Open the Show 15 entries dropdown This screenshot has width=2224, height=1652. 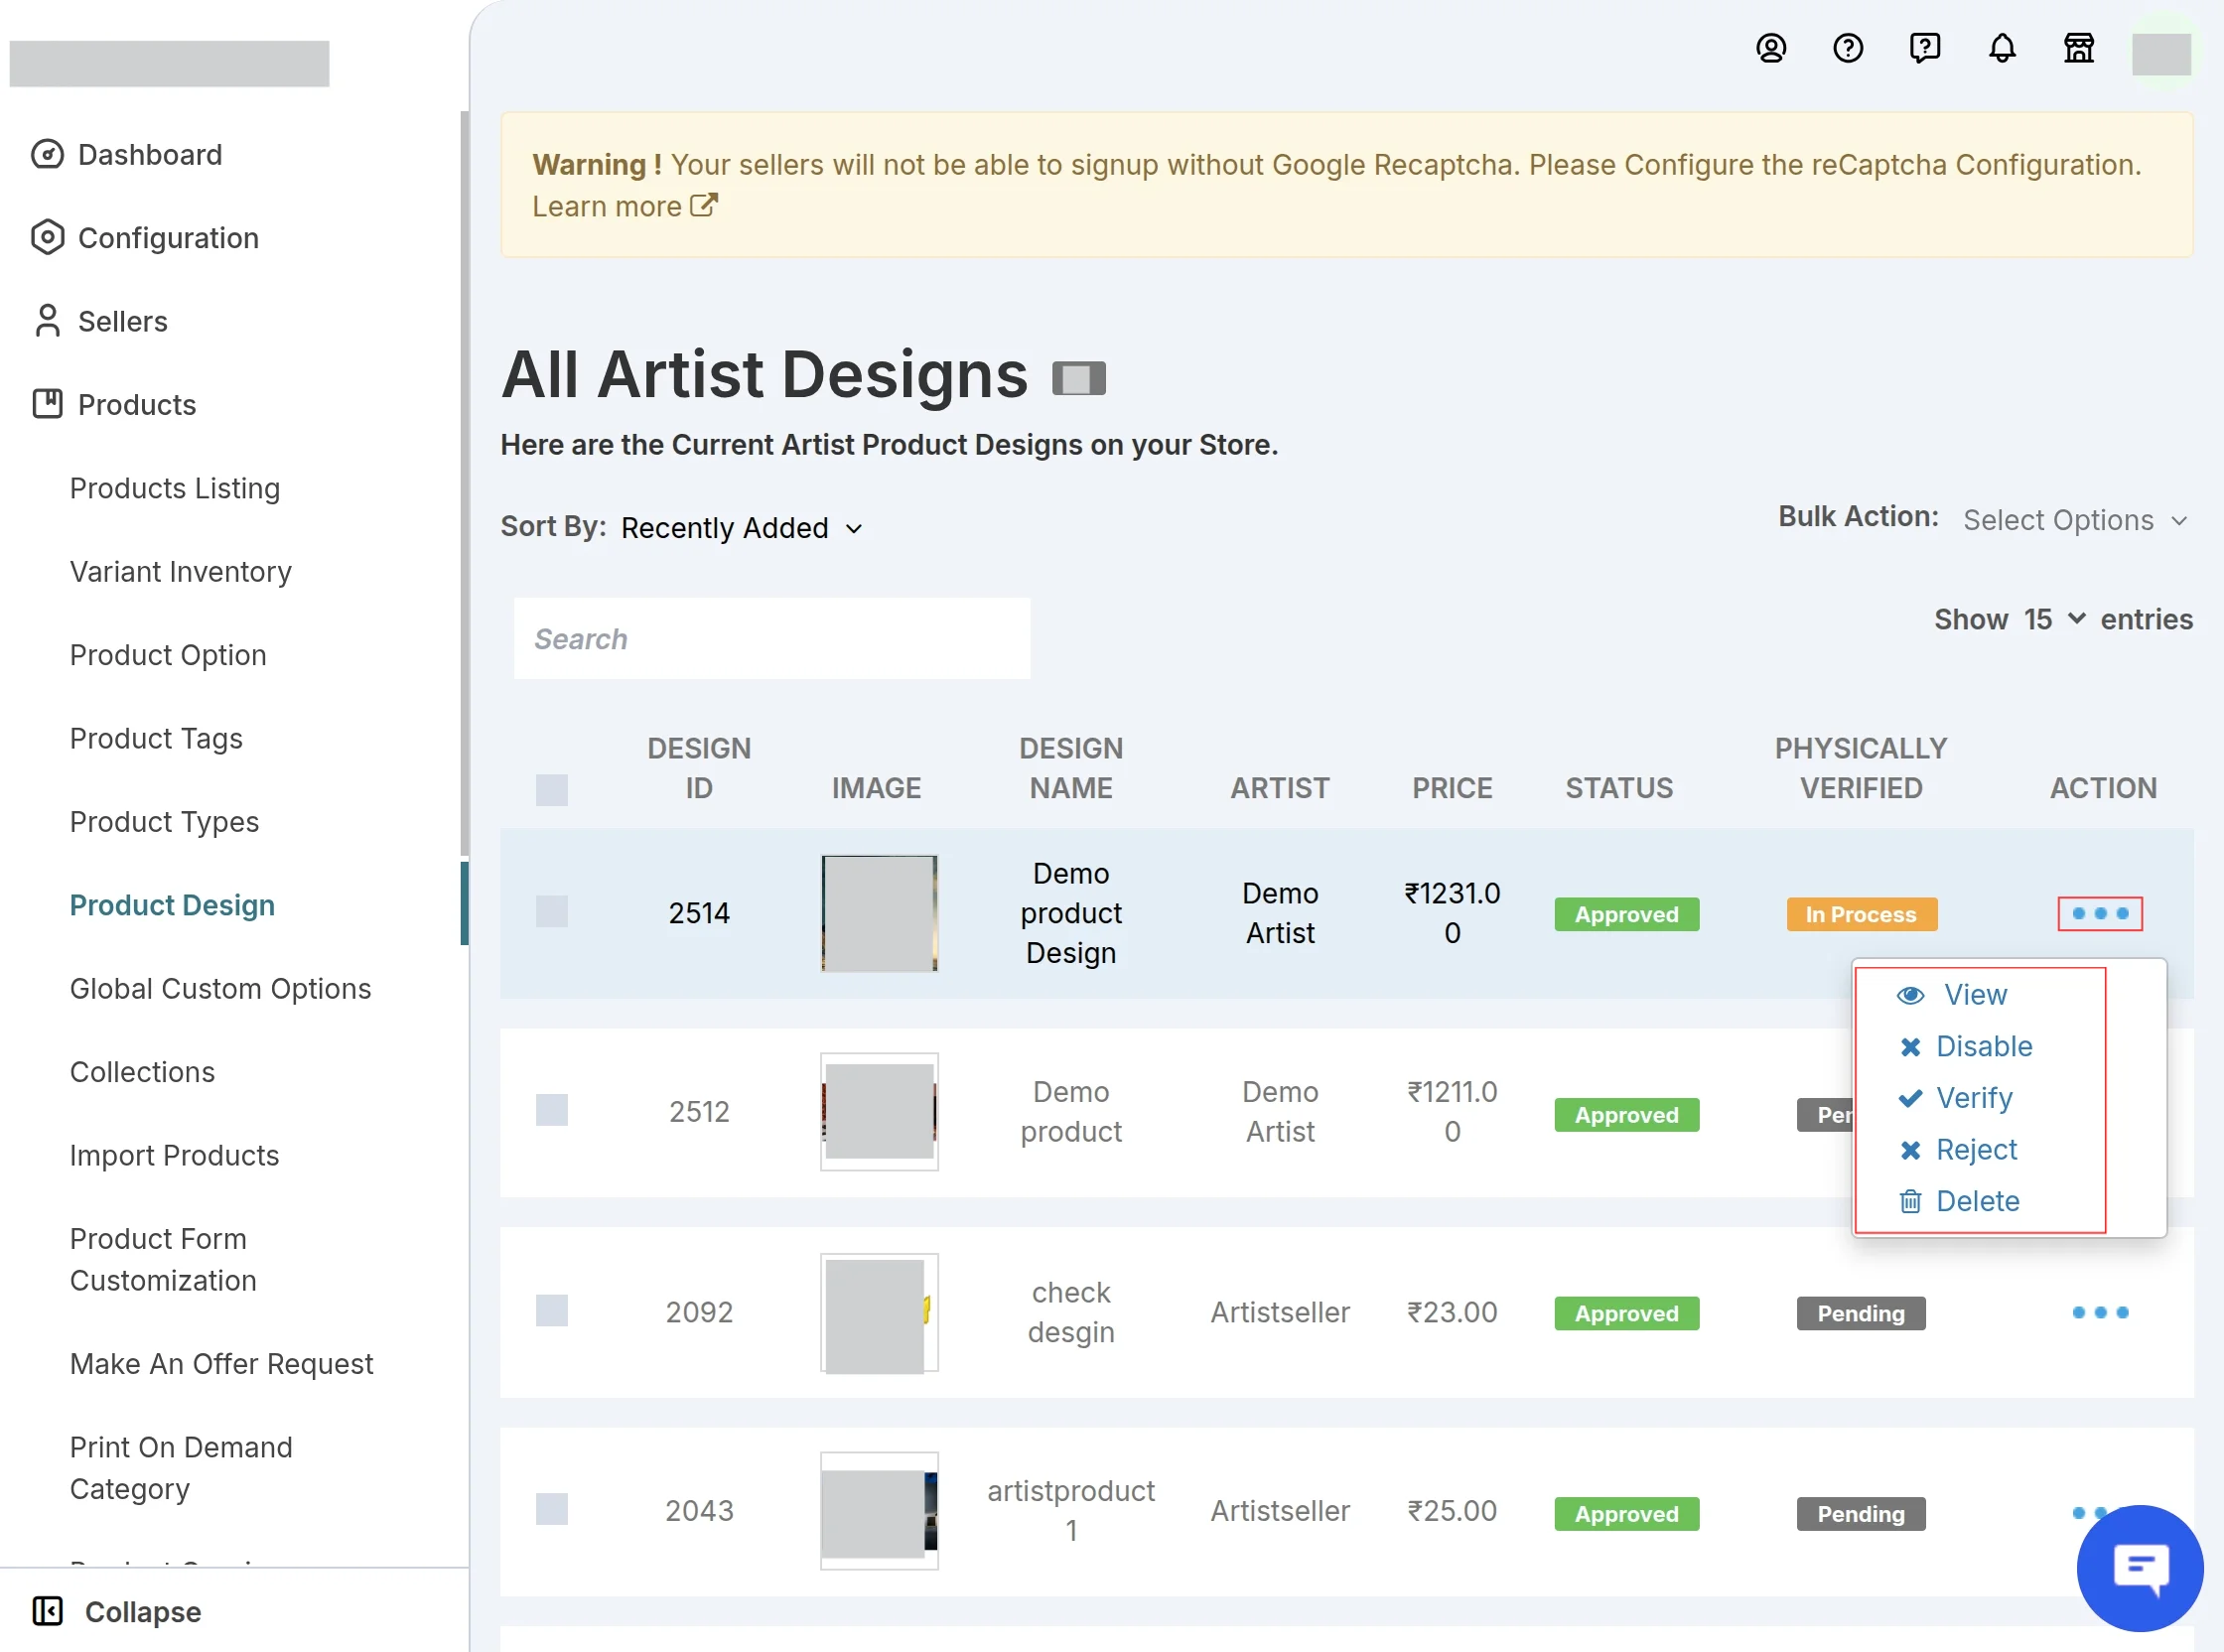click(x=2054, y=619)
